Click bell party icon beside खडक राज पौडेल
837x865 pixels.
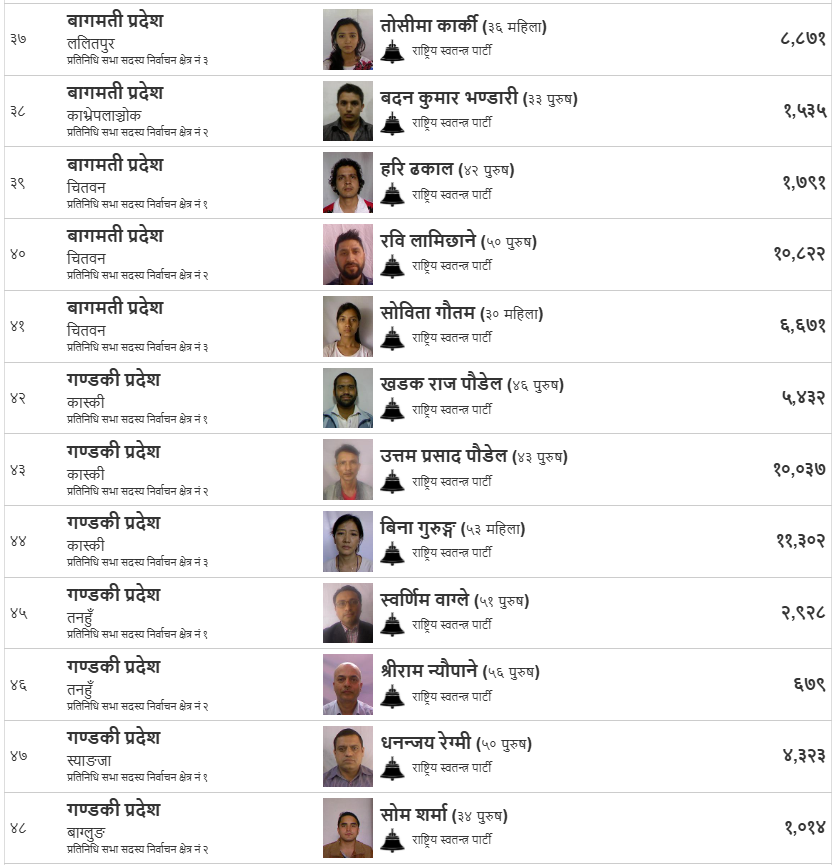(x=392, y=409)
